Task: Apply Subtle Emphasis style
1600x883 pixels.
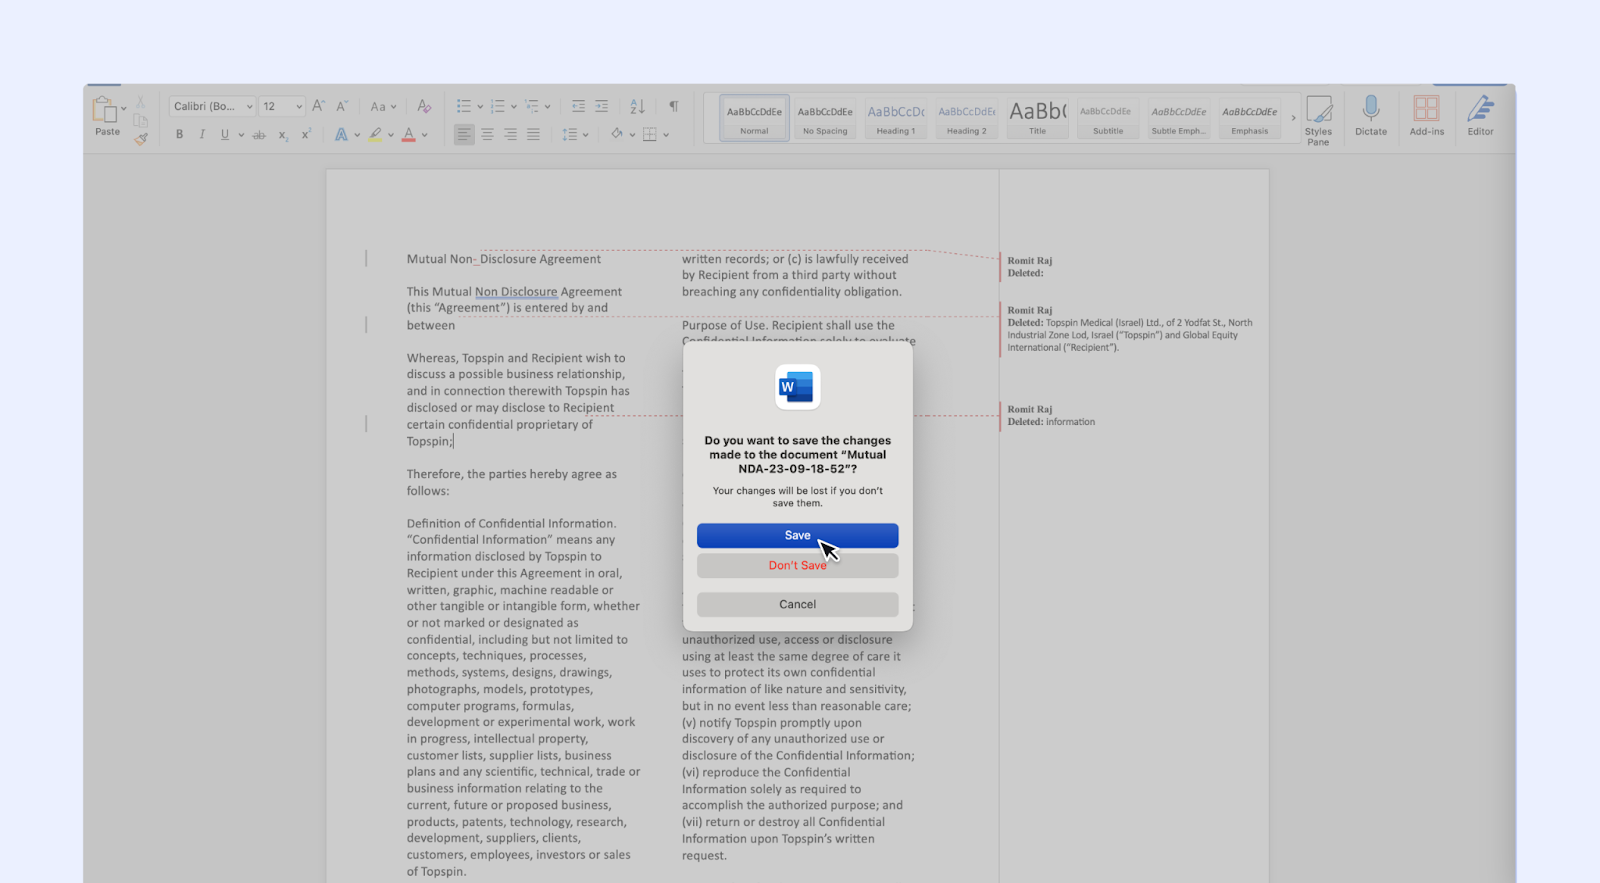Action: [x=1178, y=118]
